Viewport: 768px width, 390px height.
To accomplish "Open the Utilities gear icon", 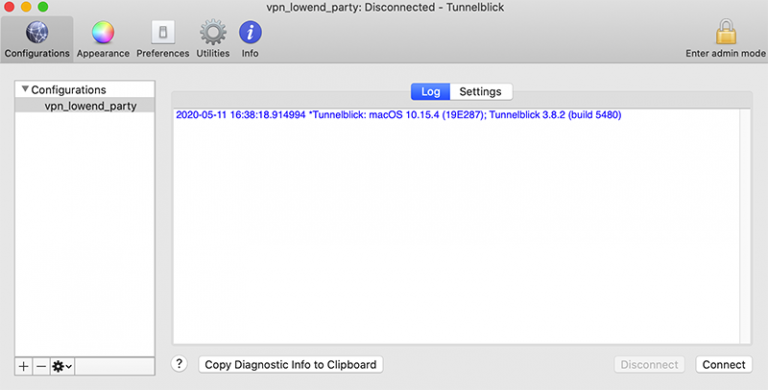I will 213,33.
